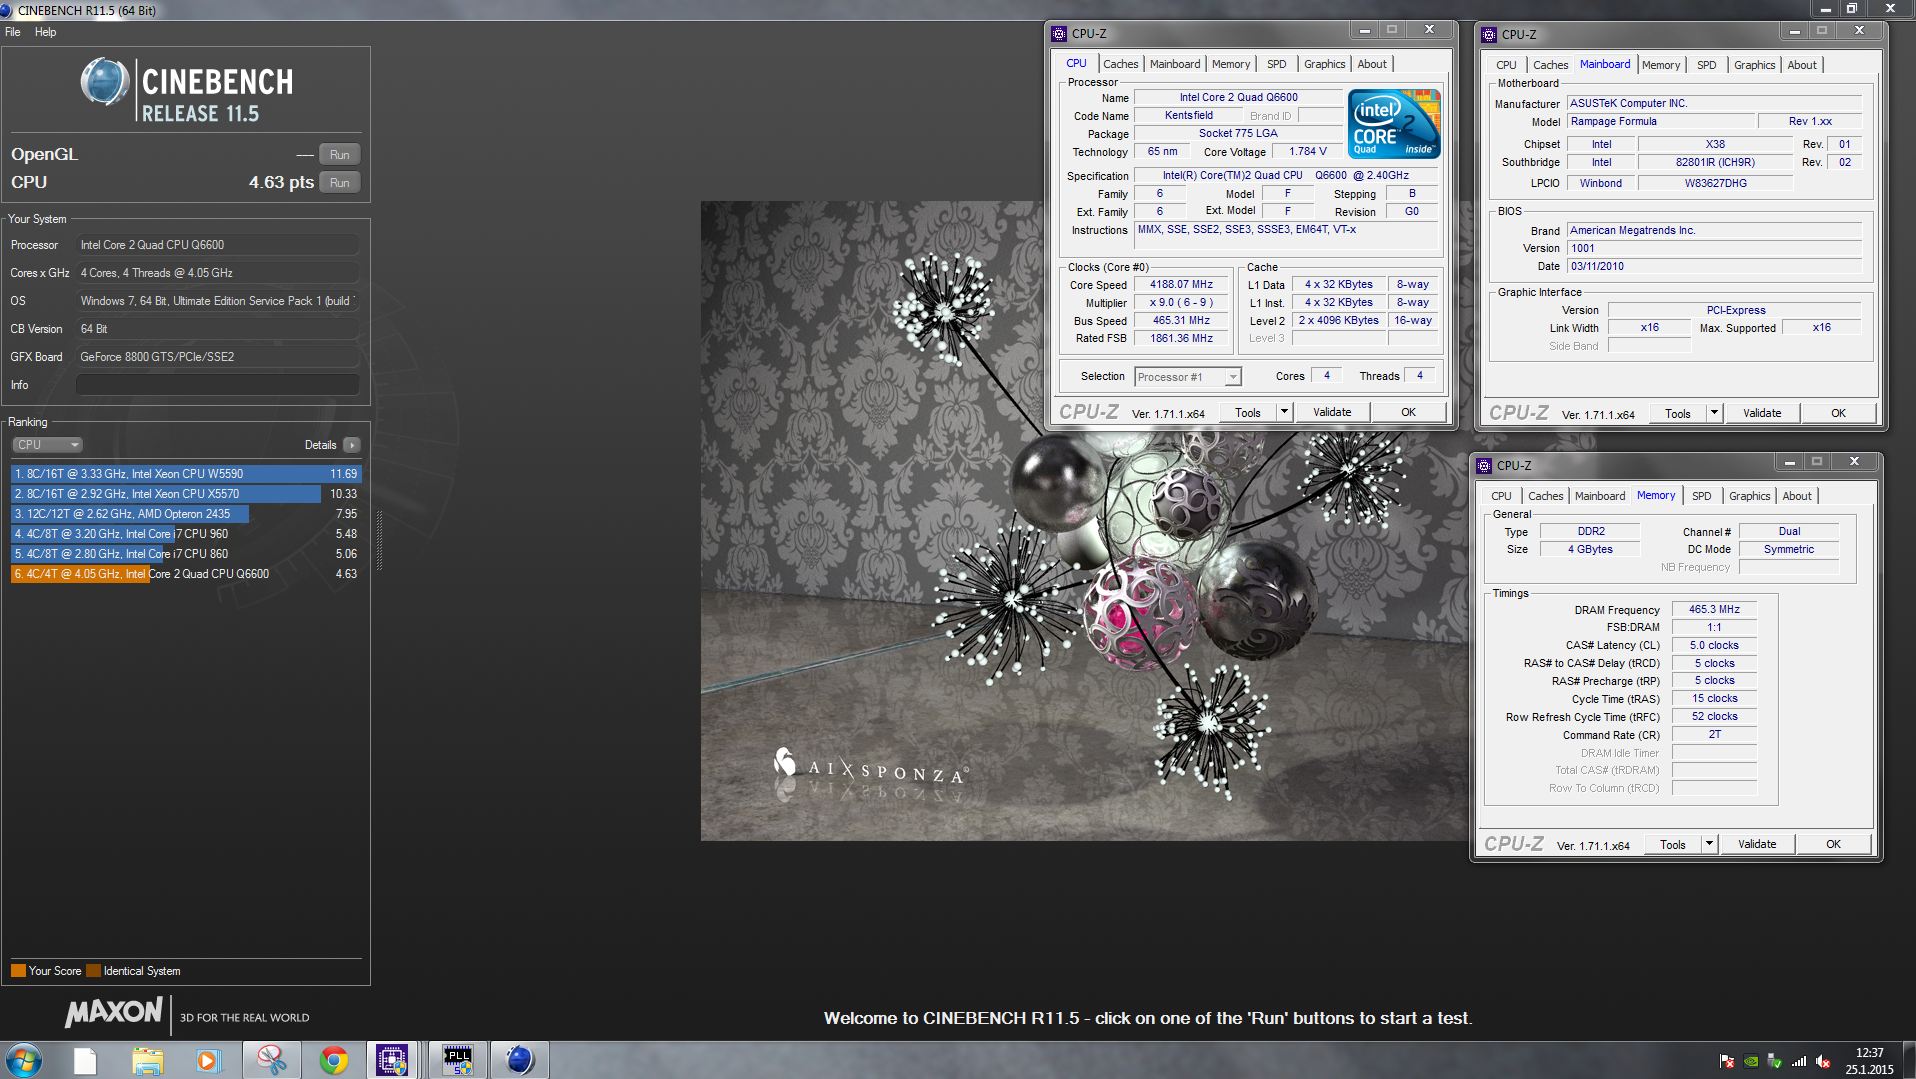This screenshot has height=1079, width=1916.
Task: Run the OpenGL benchmark
Action: tap(340, 155)
